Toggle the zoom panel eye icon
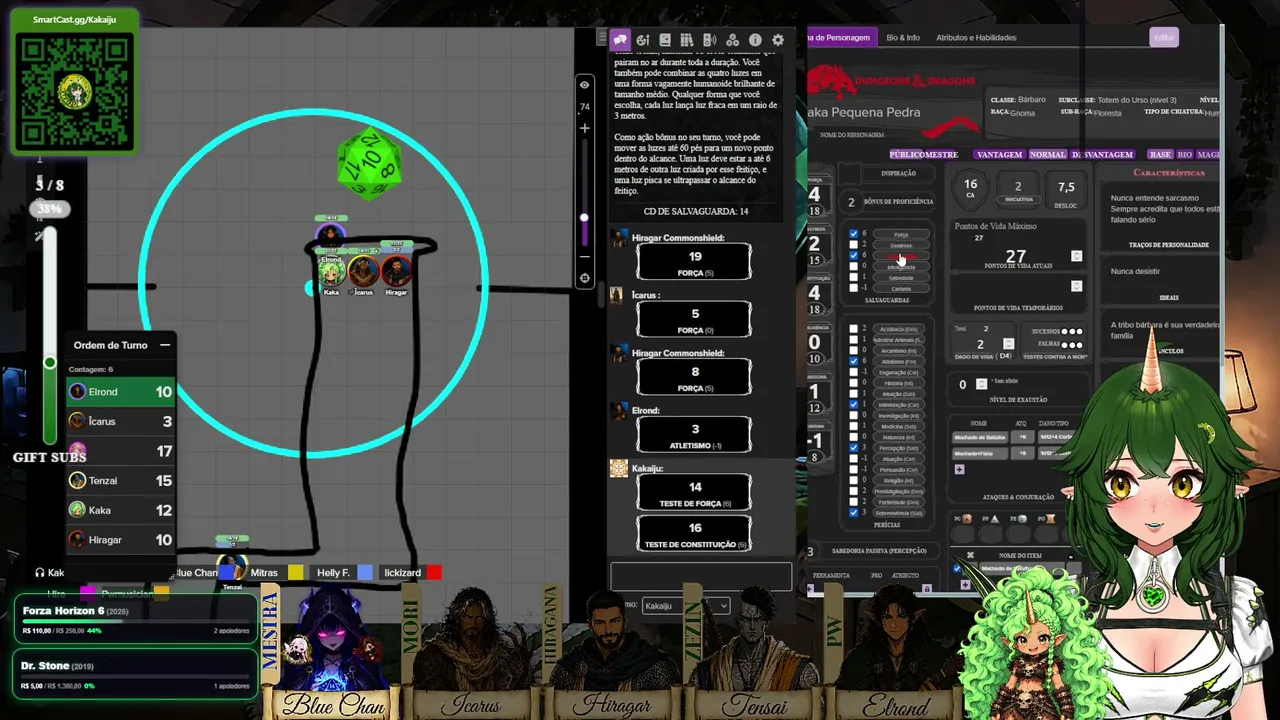This screenshot has height=720, width=1280. click(x=585, y=85)
